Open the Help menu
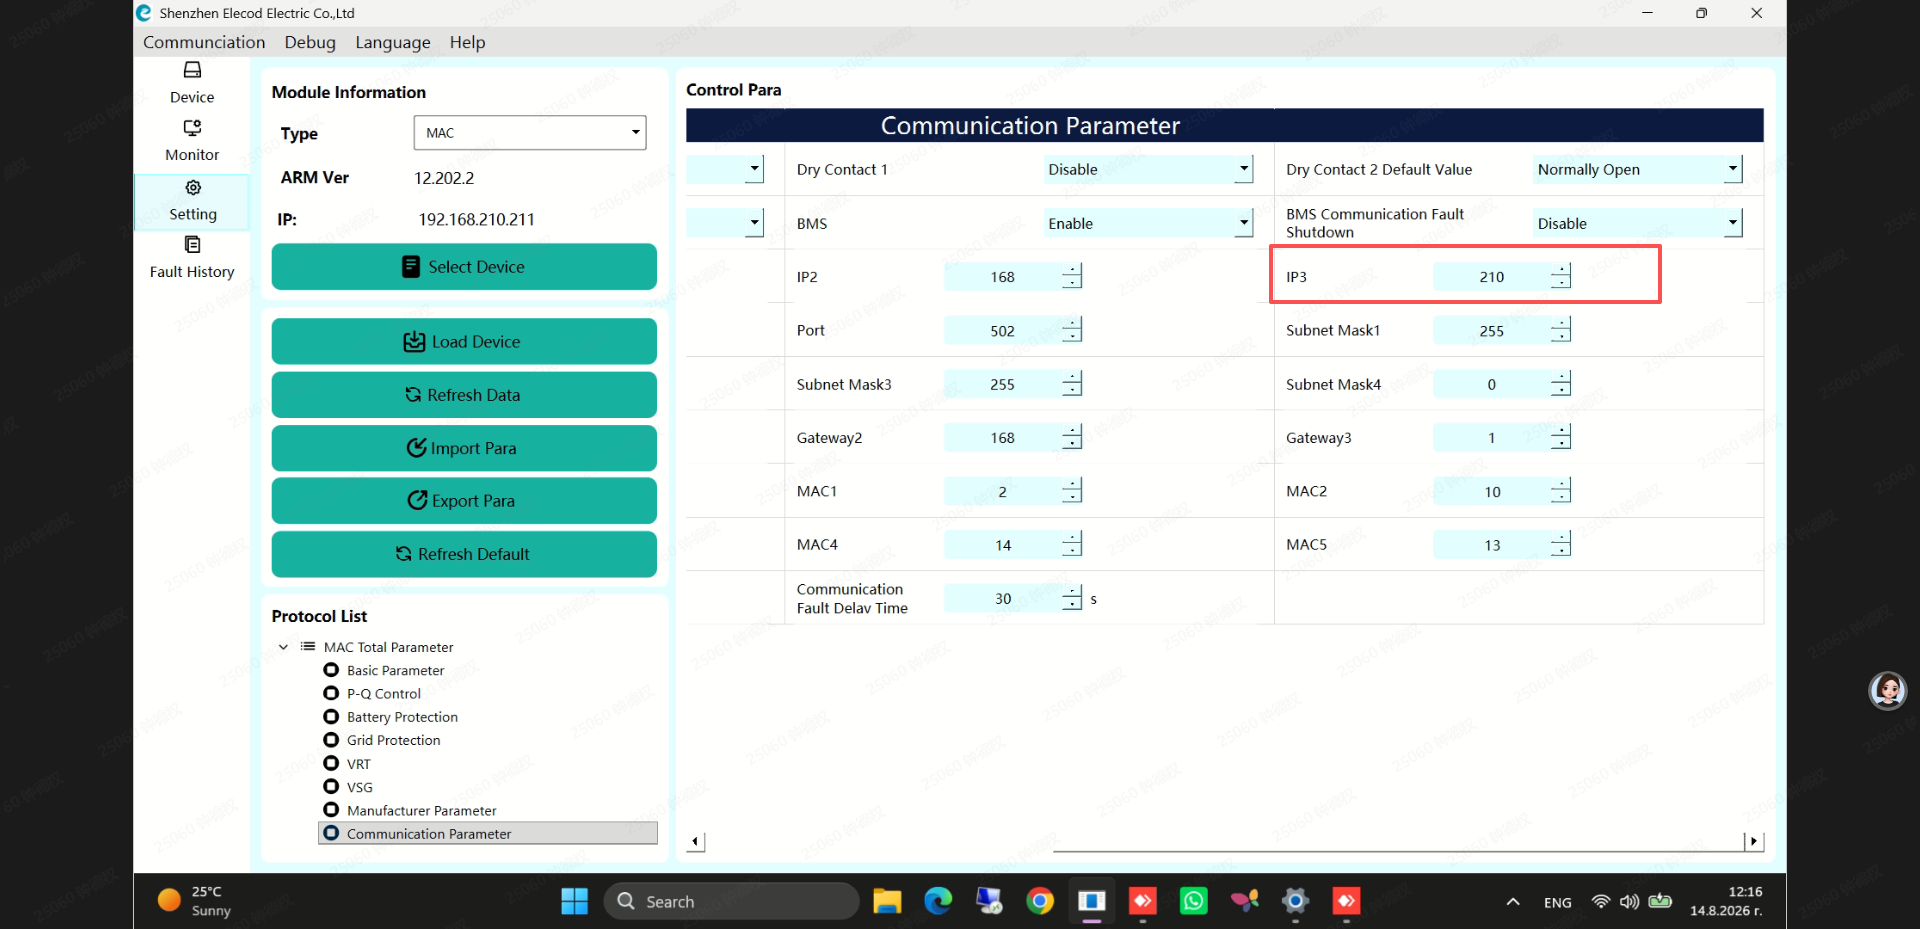 click(467, 42)
